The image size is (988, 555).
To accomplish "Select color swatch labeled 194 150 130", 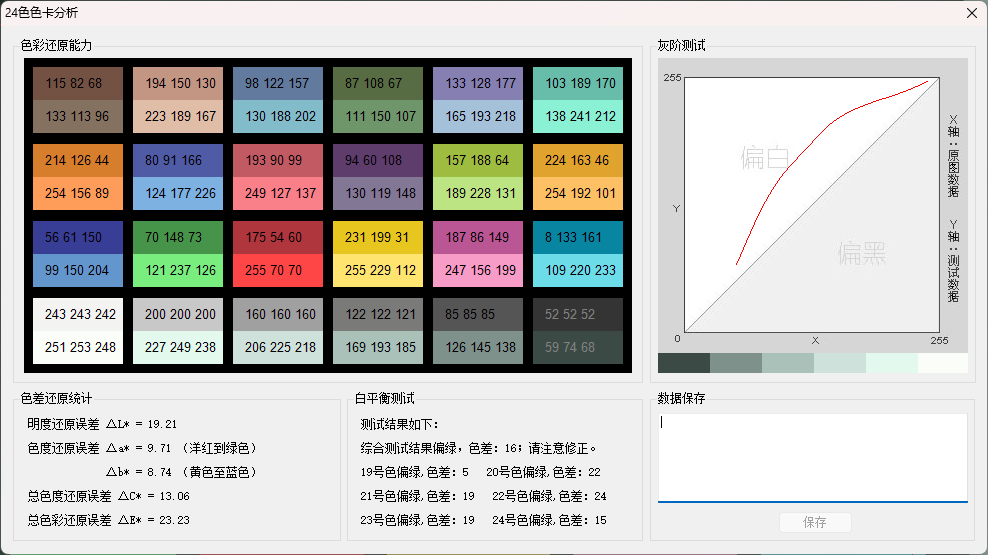I will (178, 83).
